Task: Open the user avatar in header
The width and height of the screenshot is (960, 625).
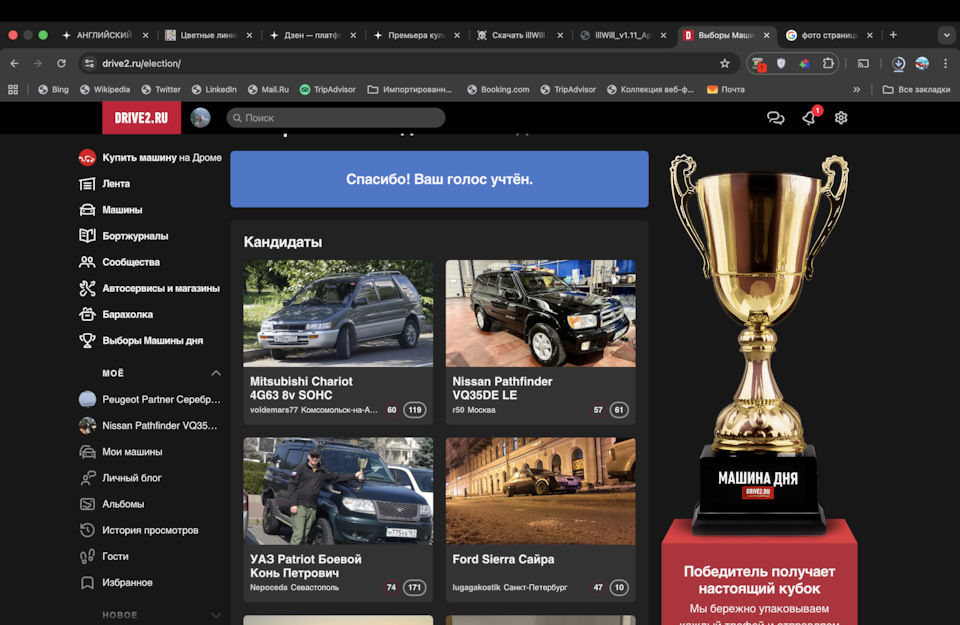Action: pyautogui.click(x=200, y=118)
